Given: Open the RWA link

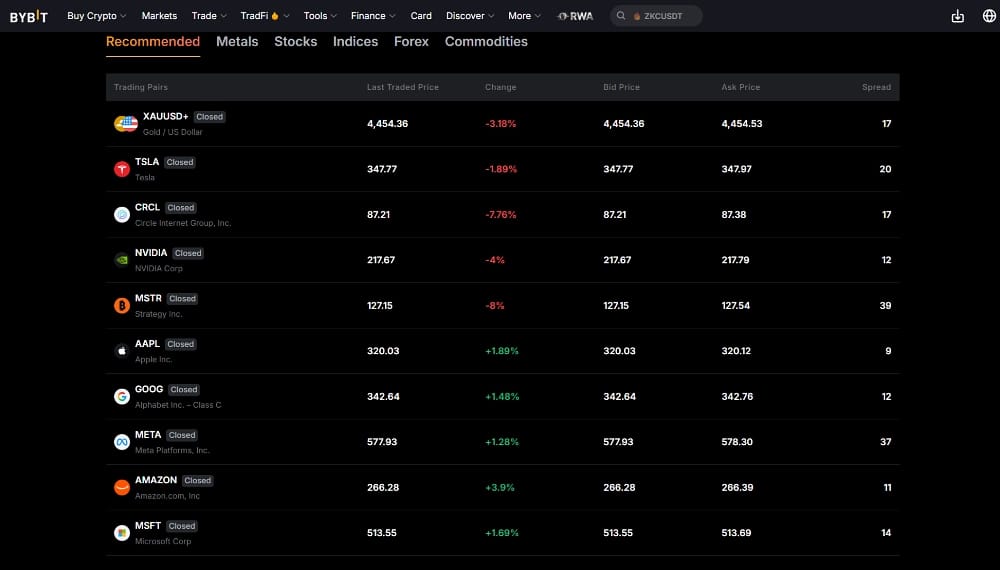Looking at the screenshot, I should pyautogui.click(x=575, y=16).
